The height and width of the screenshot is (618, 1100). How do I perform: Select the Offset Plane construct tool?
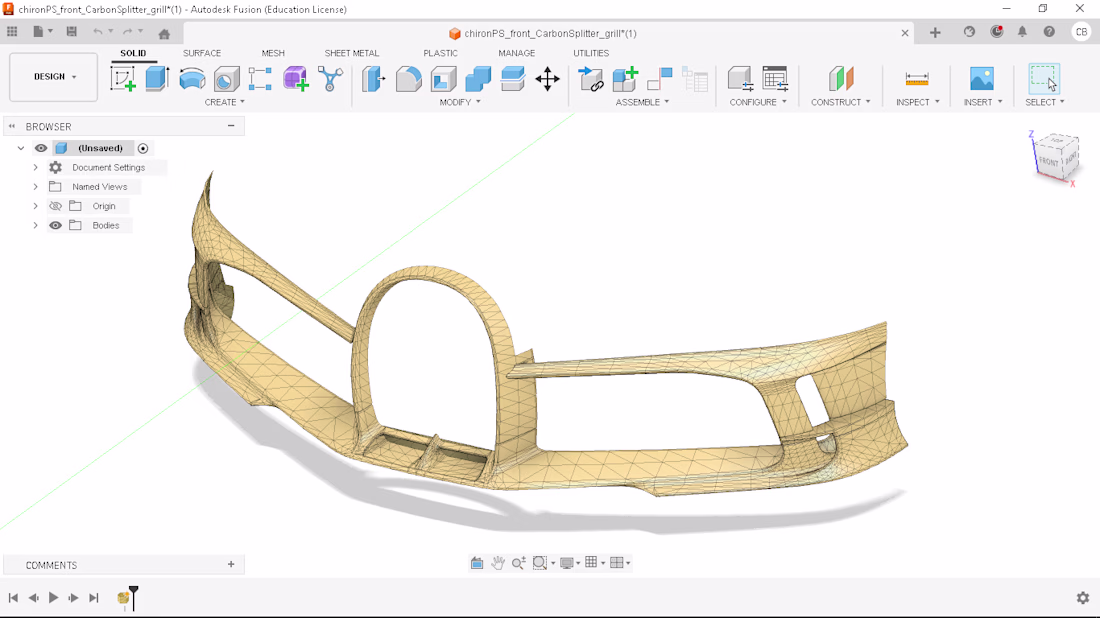[x=840, y=79]
